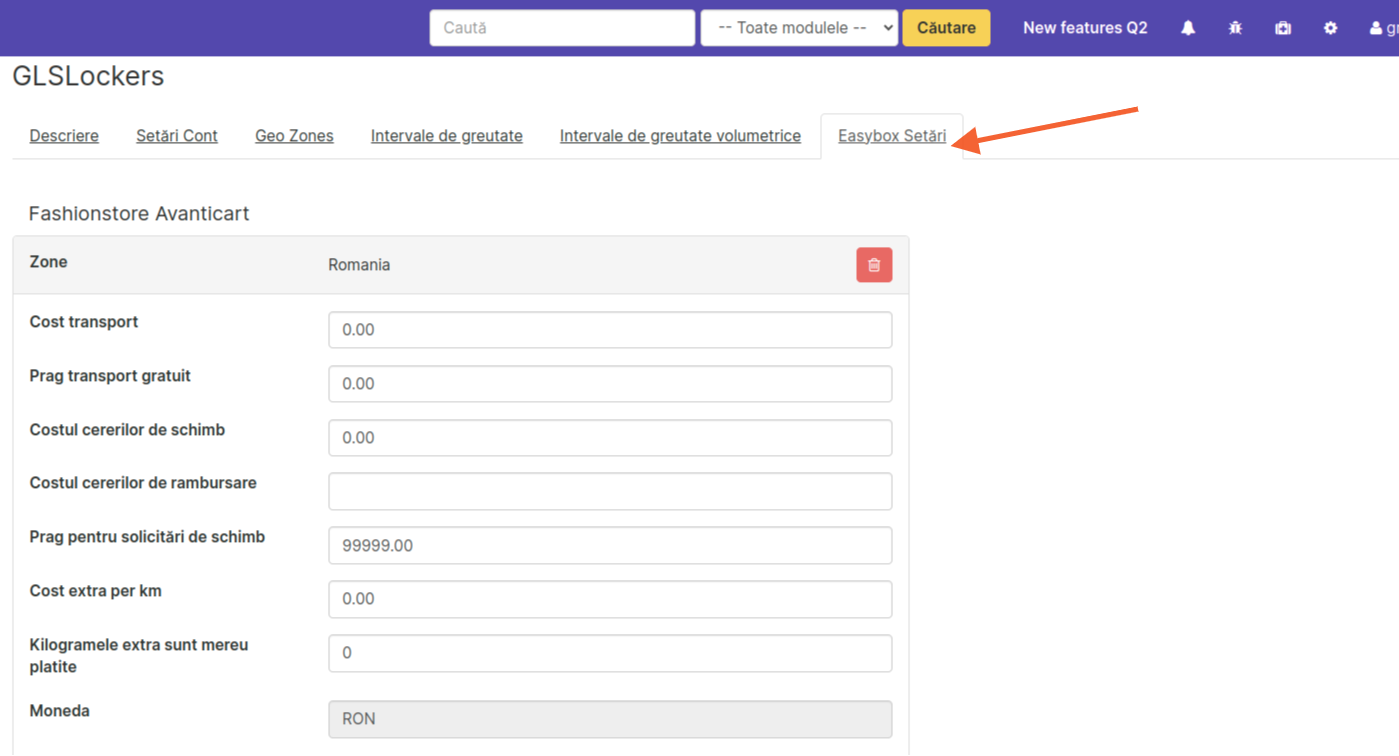The image size is (1399, 756).
Task: Edit Kilogramele extra sunt mereu platite field
Action: point(610,653)
